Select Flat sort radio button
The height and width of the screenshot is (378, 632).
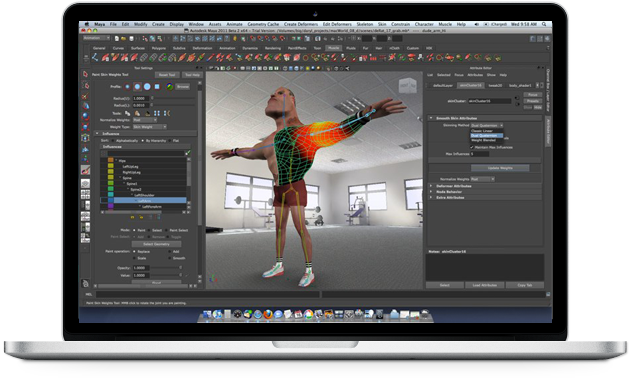click(x=170, y=141)
